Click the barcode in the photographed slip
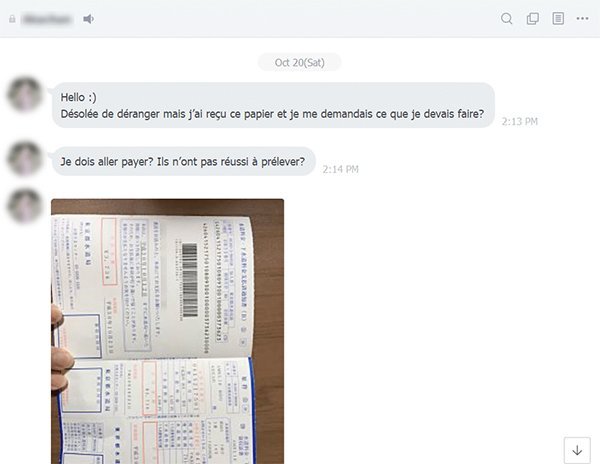Image resolution: width=600 pixels, height=464 pixels. click(x=189, y=280)
